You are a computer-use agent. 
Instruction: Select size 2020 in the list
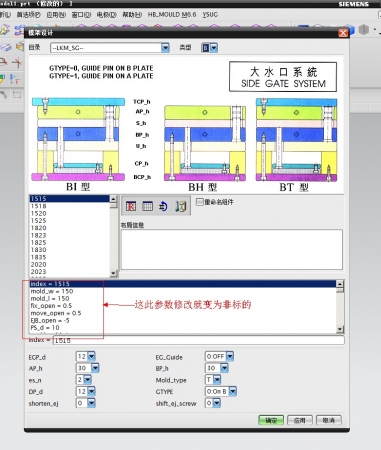[x=69, y=264]
